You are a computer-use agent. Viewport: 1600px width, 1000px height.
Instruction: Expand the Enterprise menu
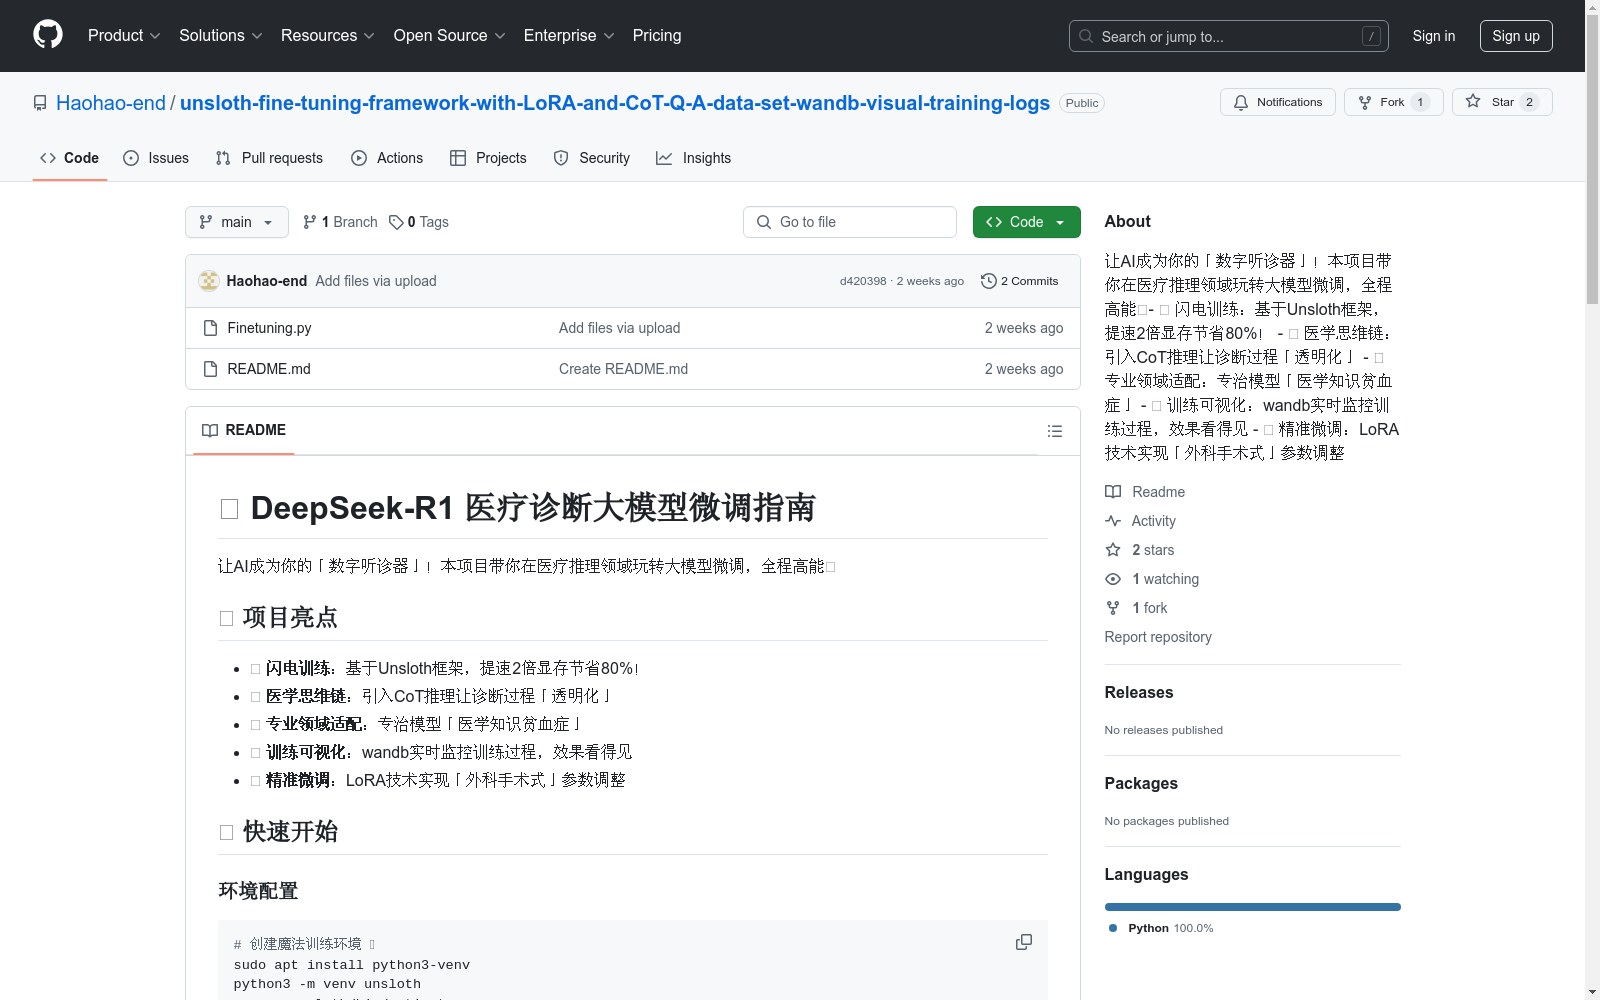coord(569,35)
